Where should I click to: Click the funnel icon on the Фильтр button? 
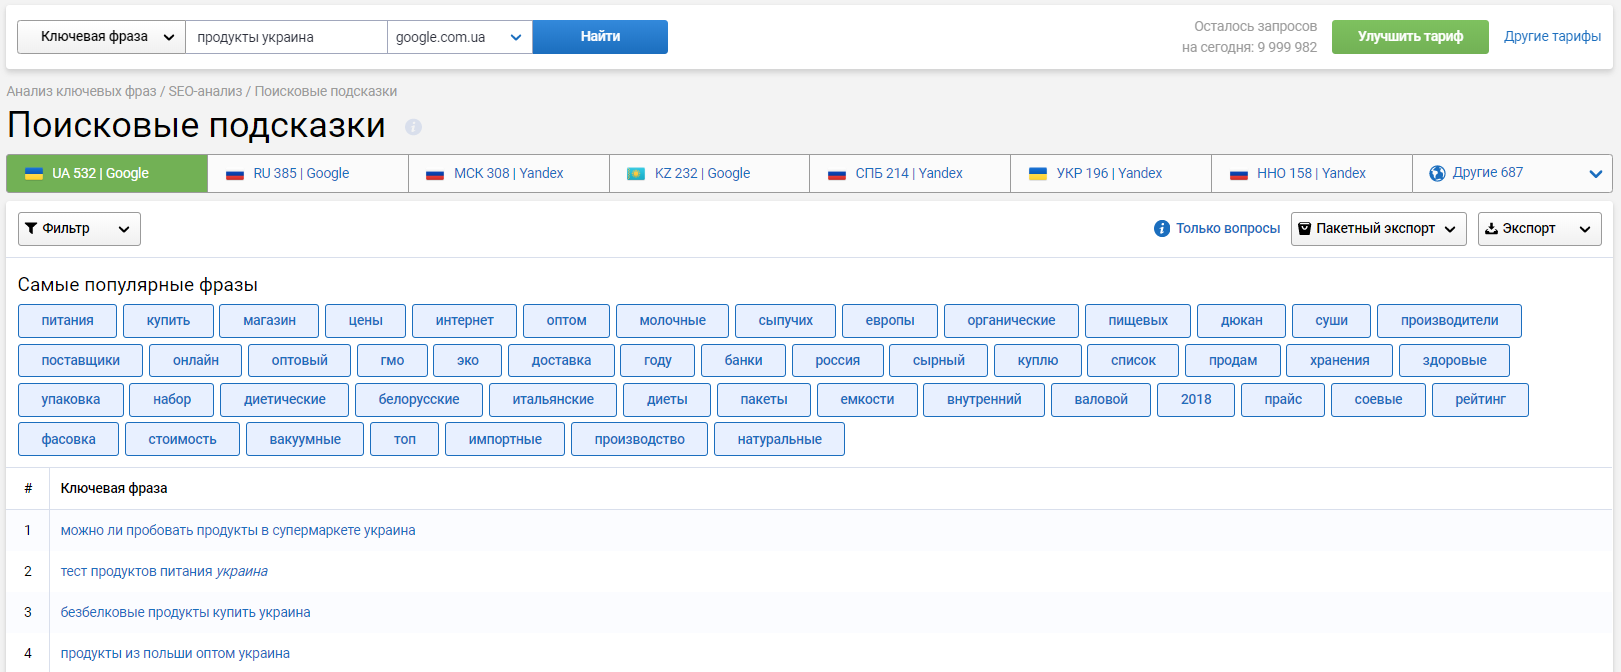(31, 229)
